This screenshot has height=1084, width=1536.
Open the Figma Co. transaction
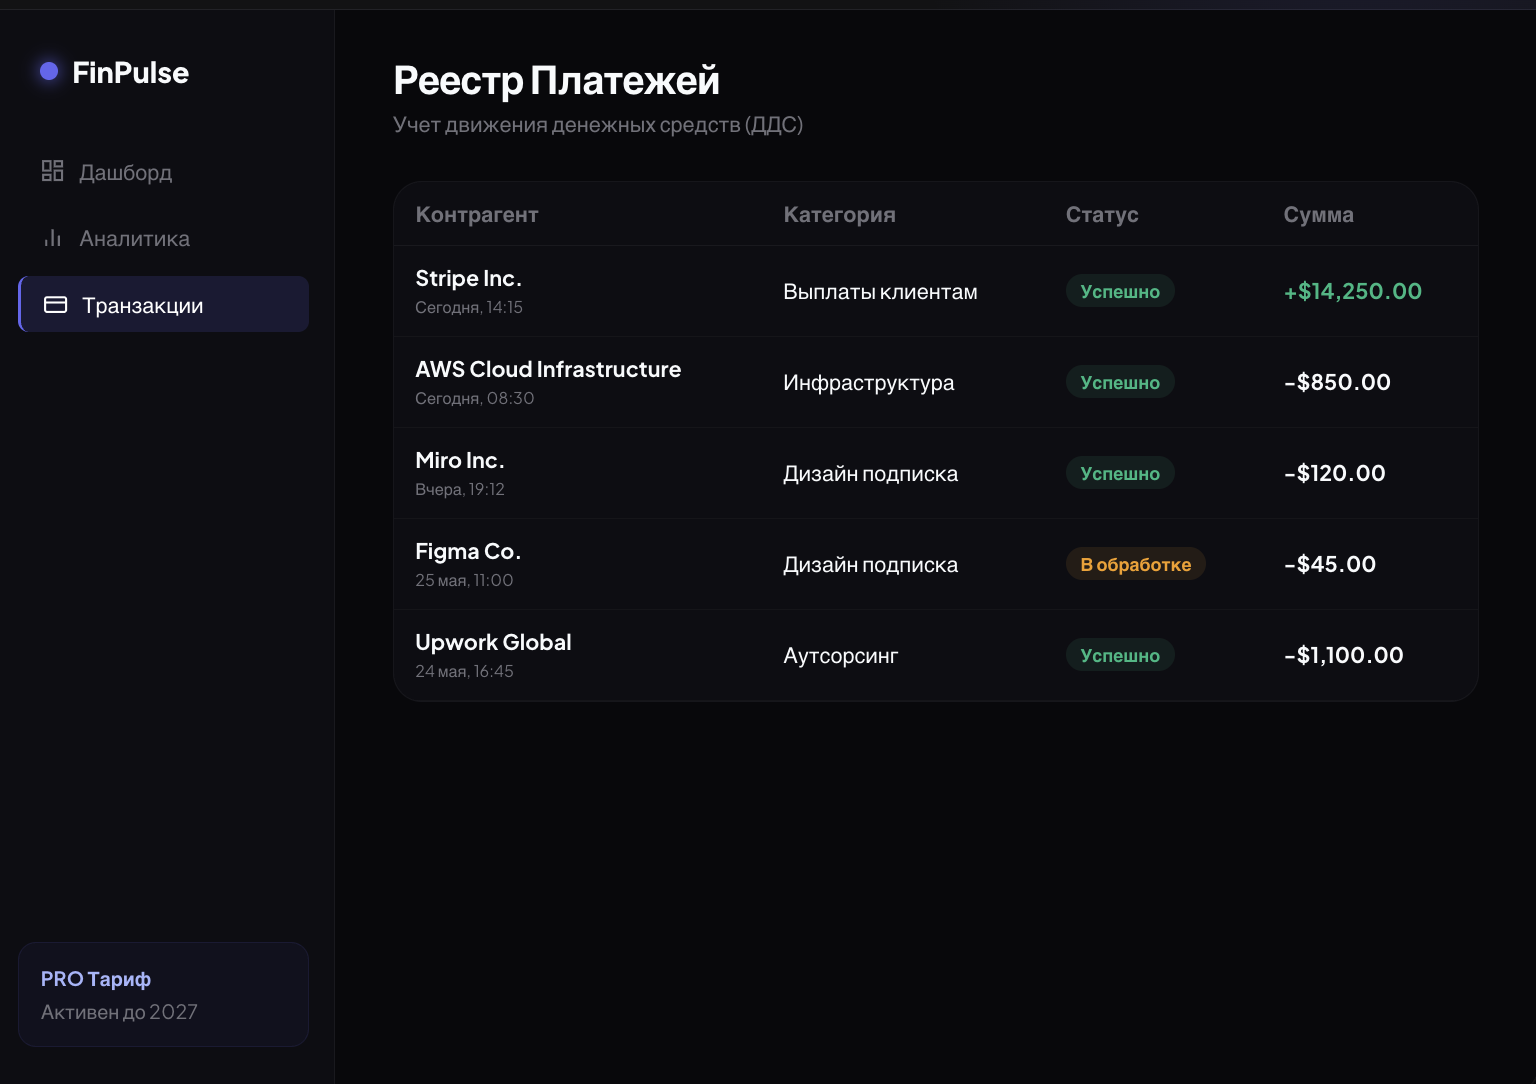tap(936, 564)
